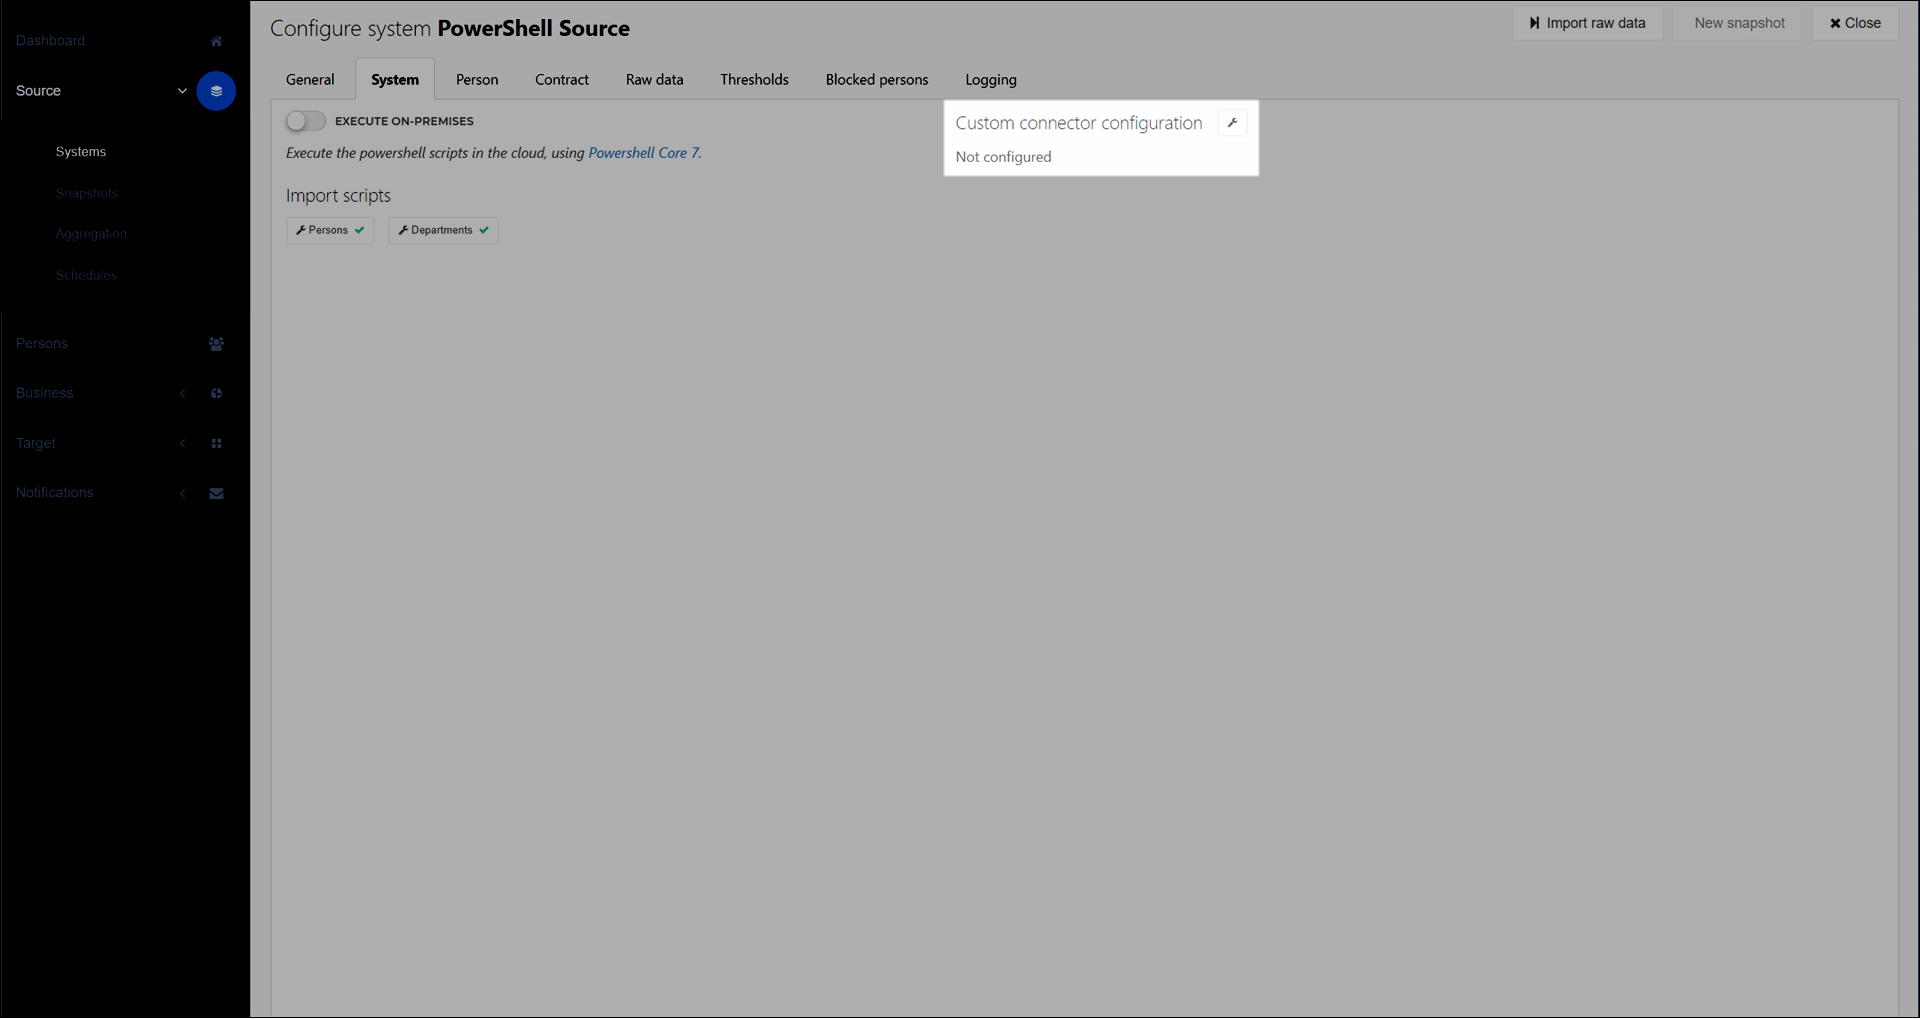Click the Source layers icon in sidebar
1920x1019 pixels.
pos(216,91)
